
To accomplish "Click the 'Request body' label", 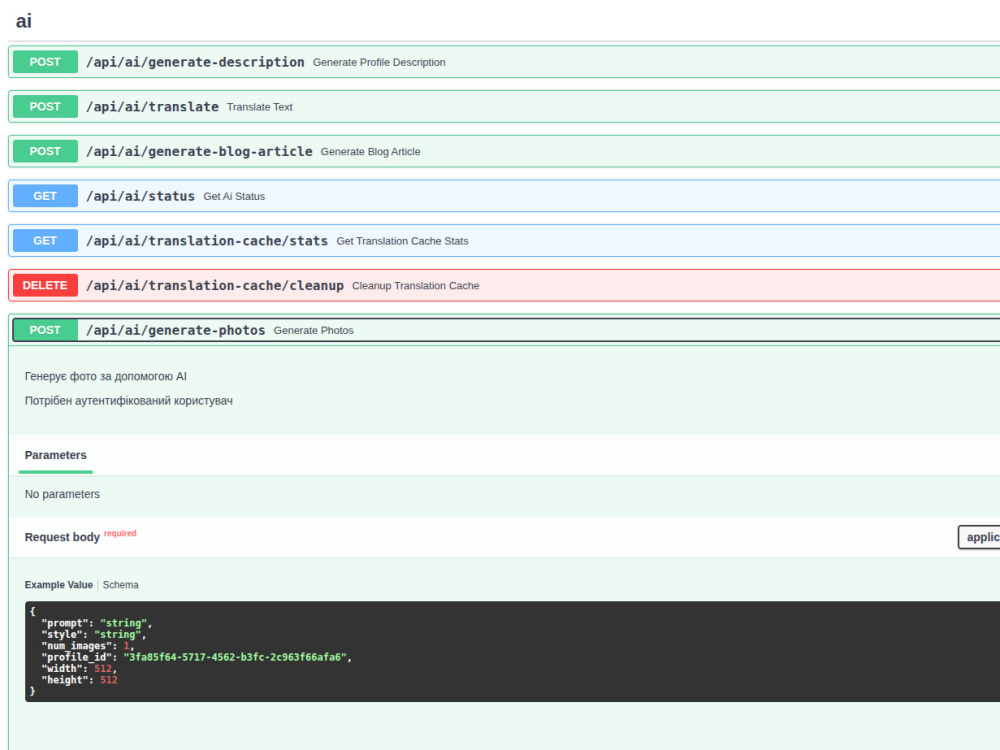I will tap(62, 537).
